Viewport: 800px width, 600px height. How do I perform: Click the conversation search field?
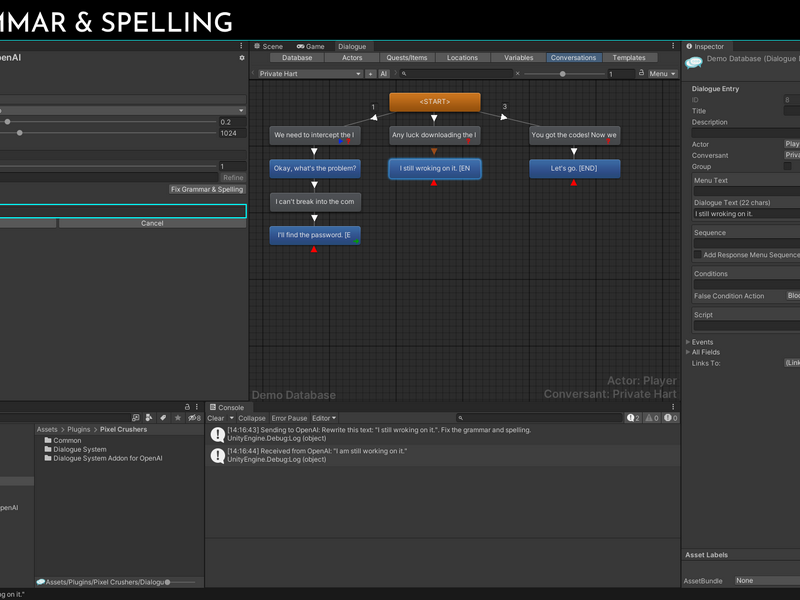pyautogui.click(x=456, y=74)
